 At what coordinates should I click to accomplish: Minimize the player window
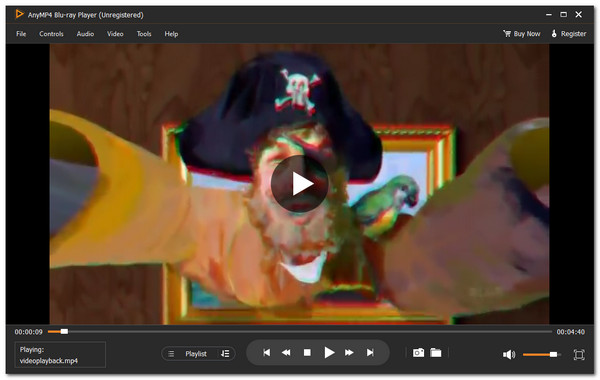(x=549, y=15)
